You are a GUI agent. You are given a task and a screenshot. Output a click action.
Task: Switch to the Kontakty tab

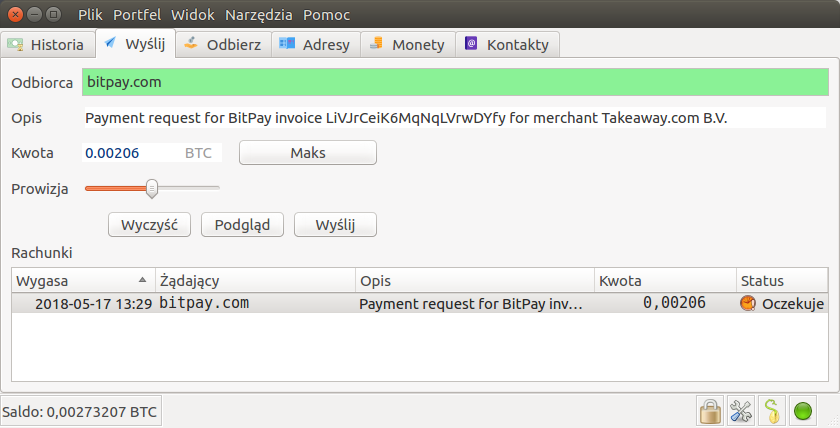coord(507,45)
